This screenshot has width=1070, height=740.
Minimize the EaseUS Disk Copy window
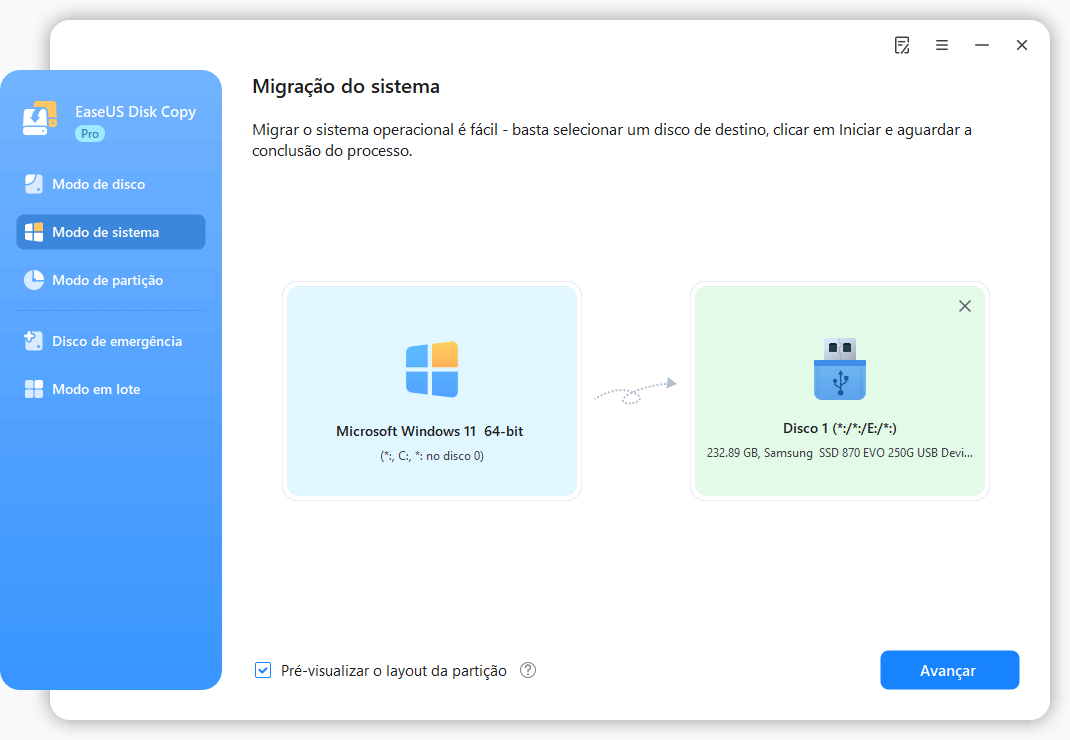(981, 45)
